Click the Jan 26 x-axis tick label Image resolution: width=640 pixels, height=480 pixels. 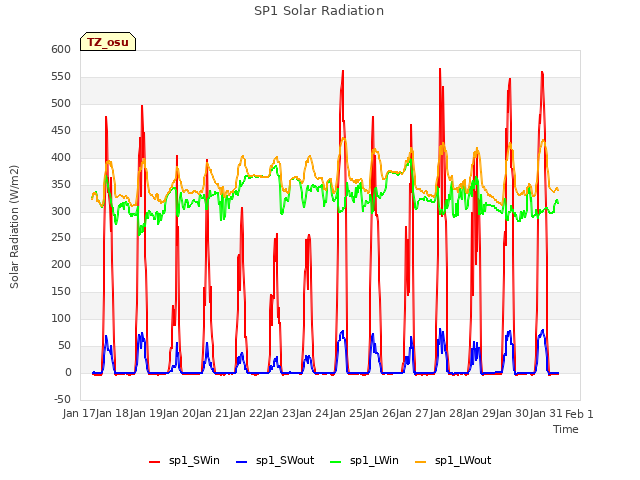380,413
